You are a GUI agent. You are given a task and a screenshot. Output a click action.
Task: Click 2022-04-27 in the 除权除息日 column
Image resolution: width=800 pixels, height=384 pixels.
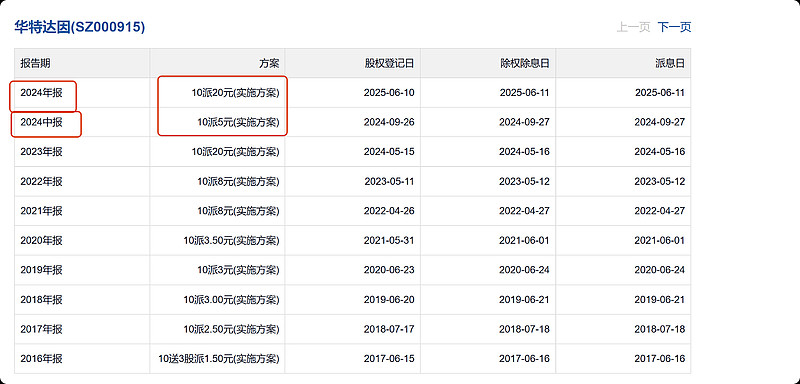[524, 211]
